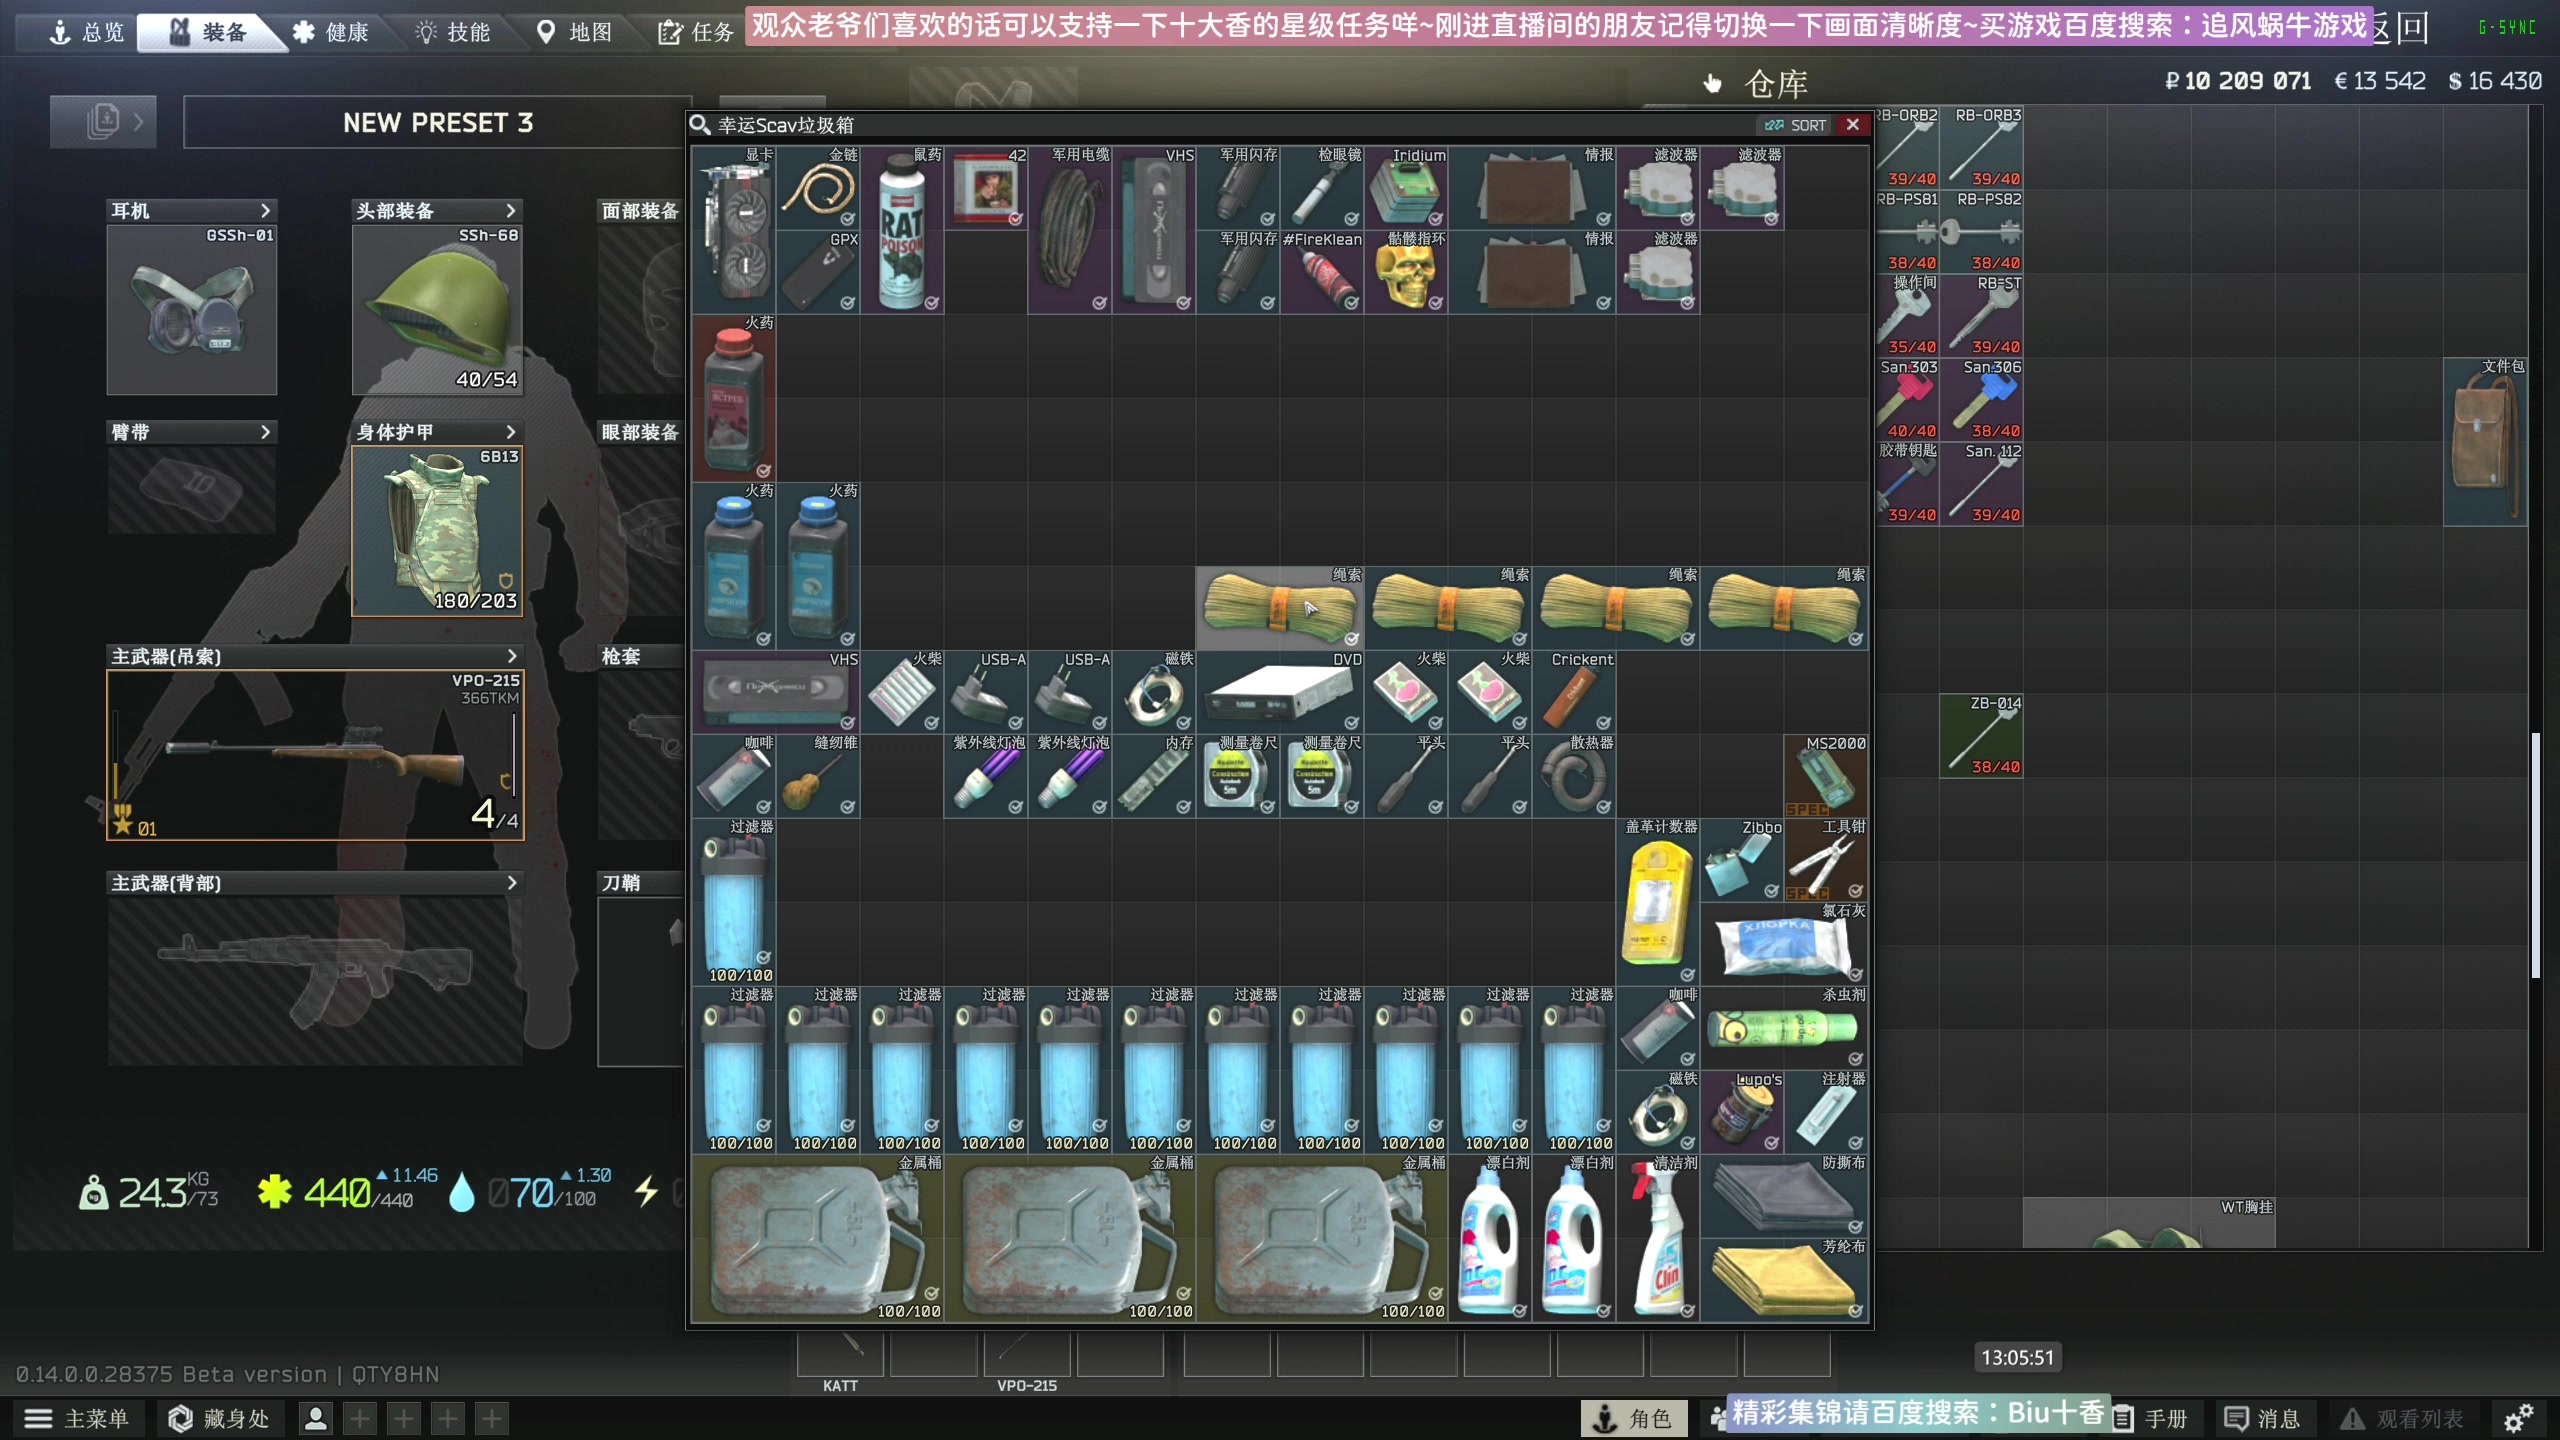Open the 地图 map tab
Viewport: 2560px width, 1440px height.
pos(575,32)
